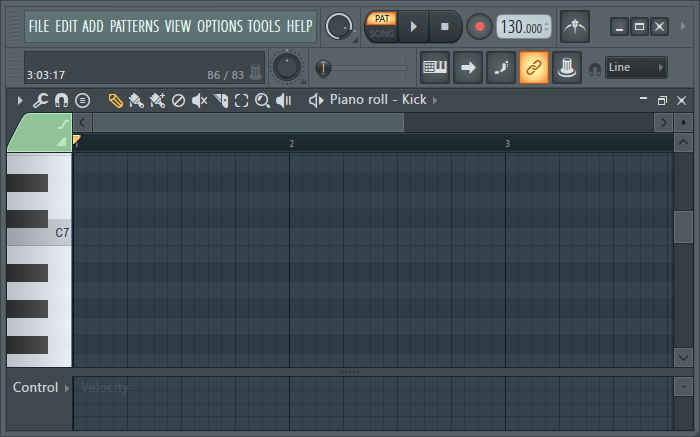Viewport: 700px width, 437px height.
Task: Select the Mute tool
Action: click(x=199, y=100)
